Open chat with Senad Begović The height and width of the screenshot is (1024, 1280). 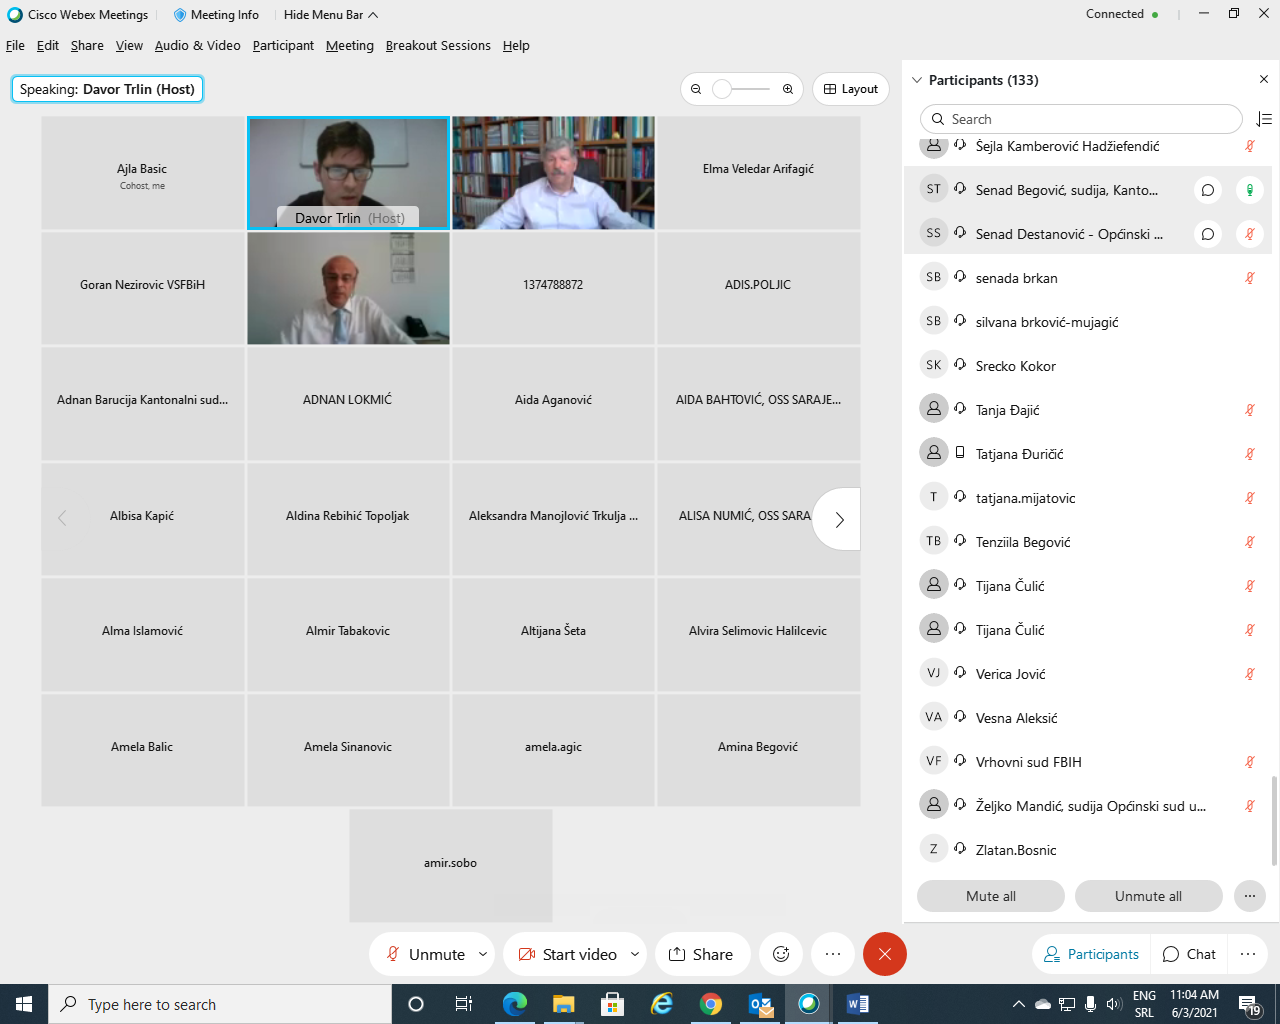[1208, 190]
